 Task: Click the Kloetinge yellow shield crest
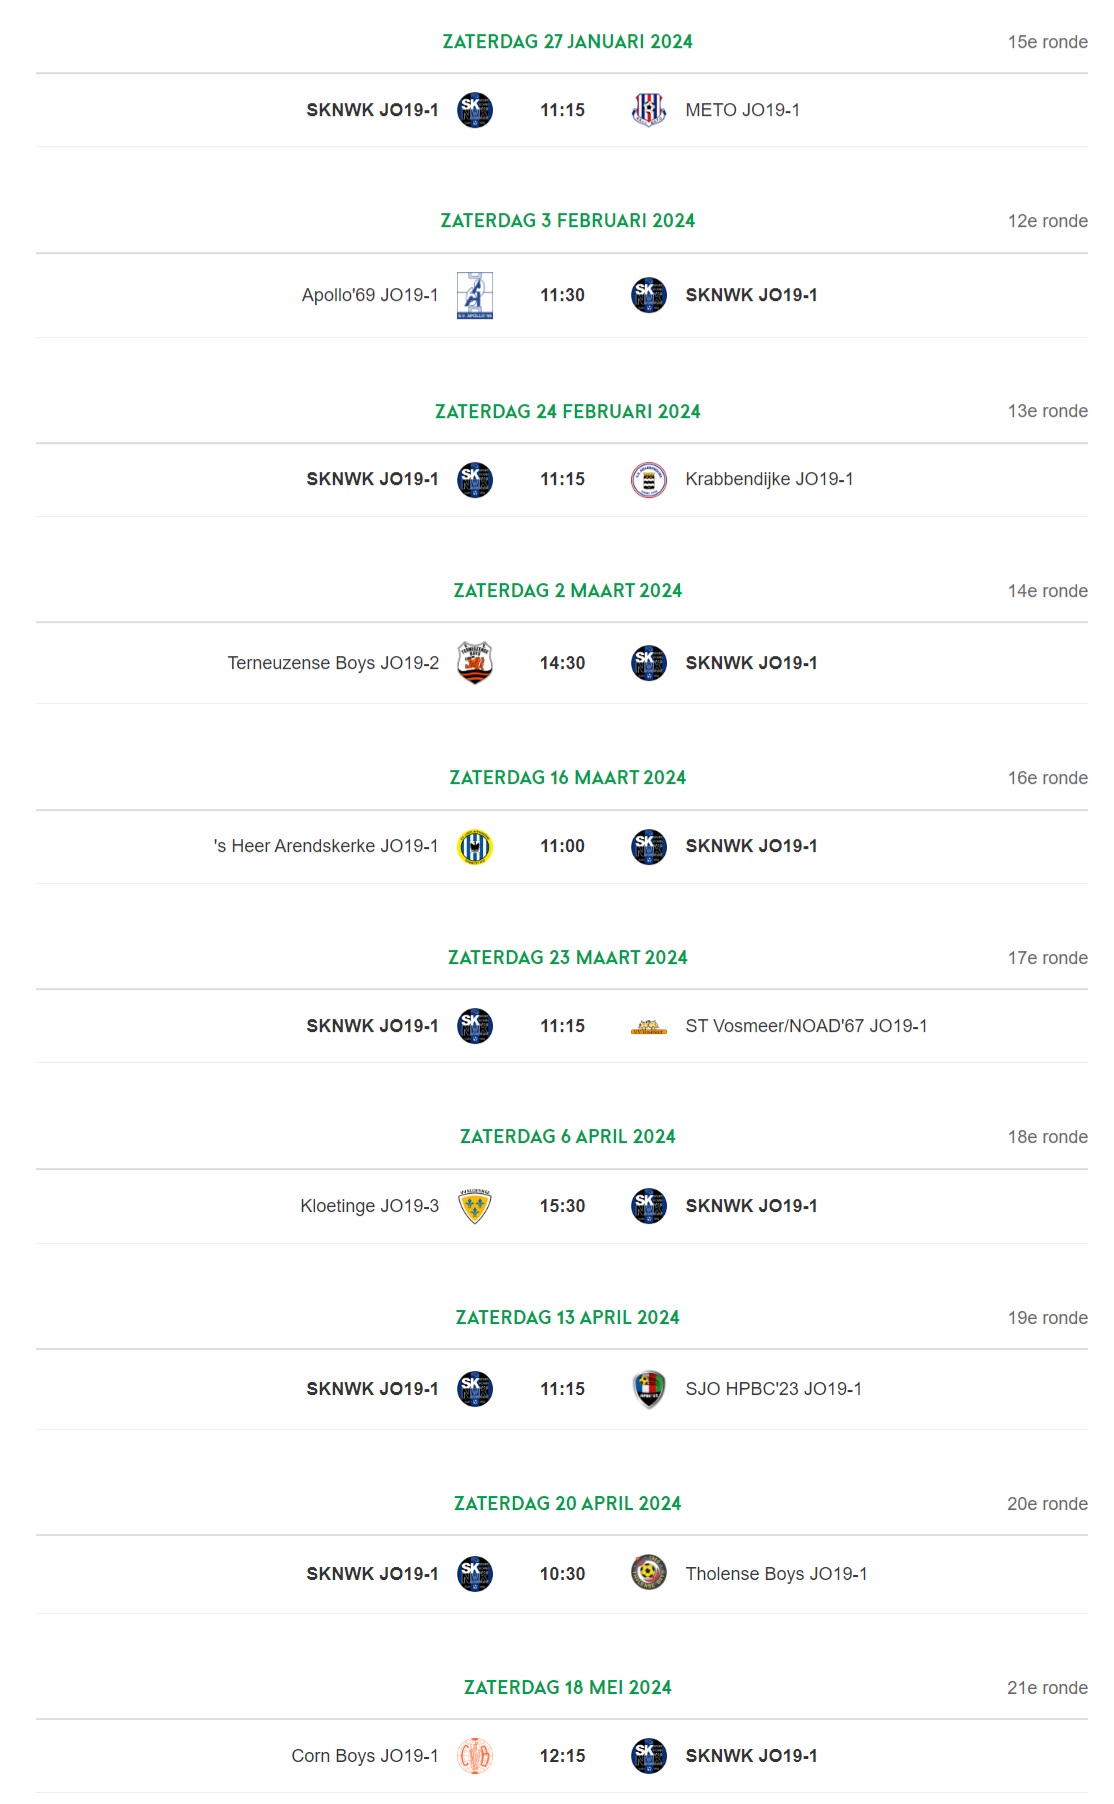tap(475, 1206)
